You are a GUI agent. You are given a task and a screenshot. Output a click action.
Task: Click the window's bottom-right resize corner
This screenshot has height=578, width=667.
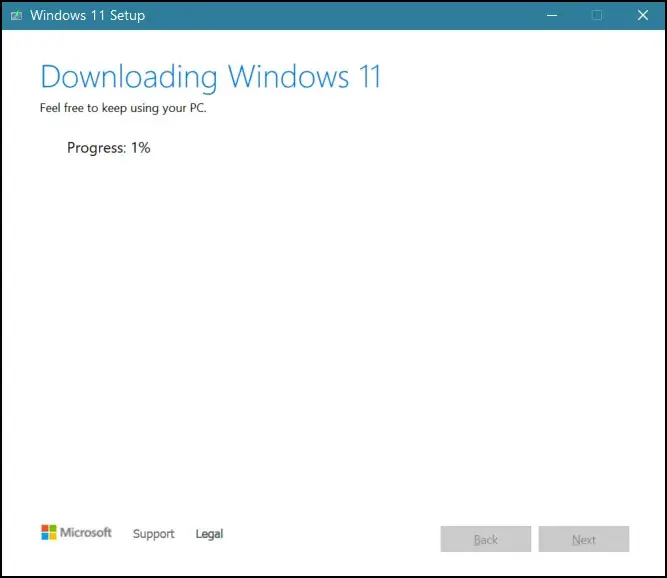[664, 575]
